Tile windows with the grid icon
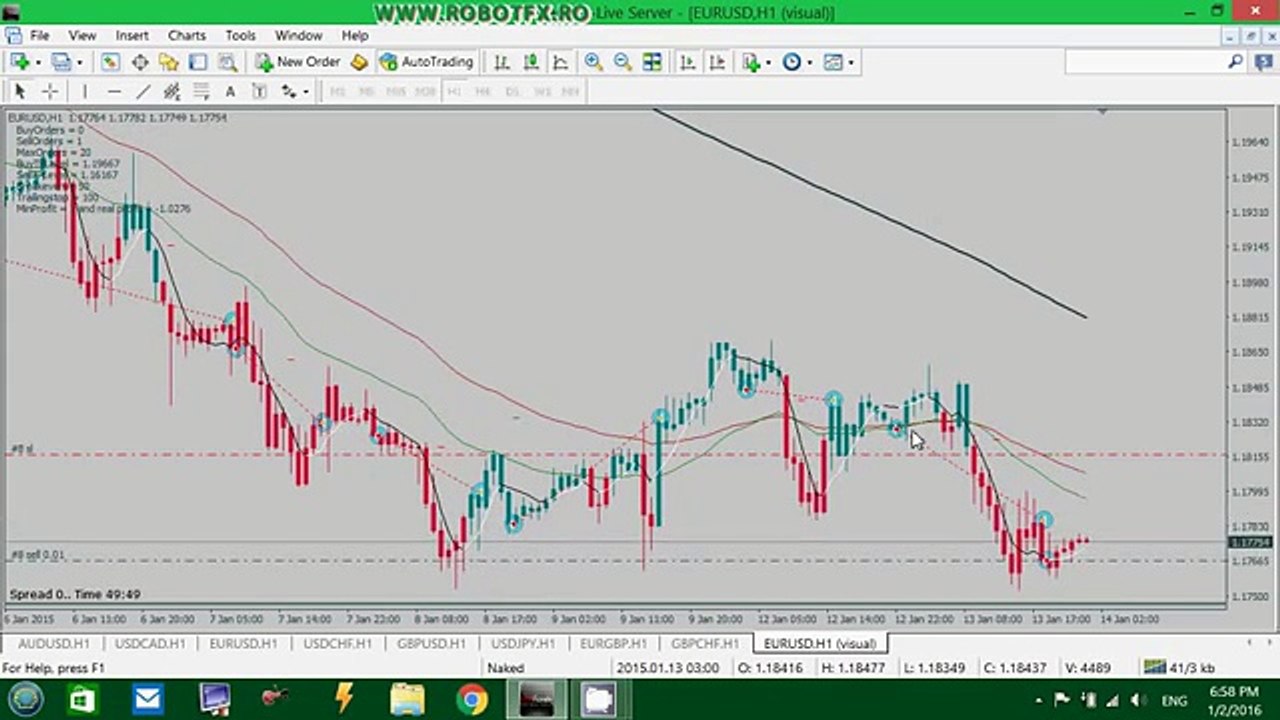This screenshot has height=720, width=1280. click(x=652, y=62)
